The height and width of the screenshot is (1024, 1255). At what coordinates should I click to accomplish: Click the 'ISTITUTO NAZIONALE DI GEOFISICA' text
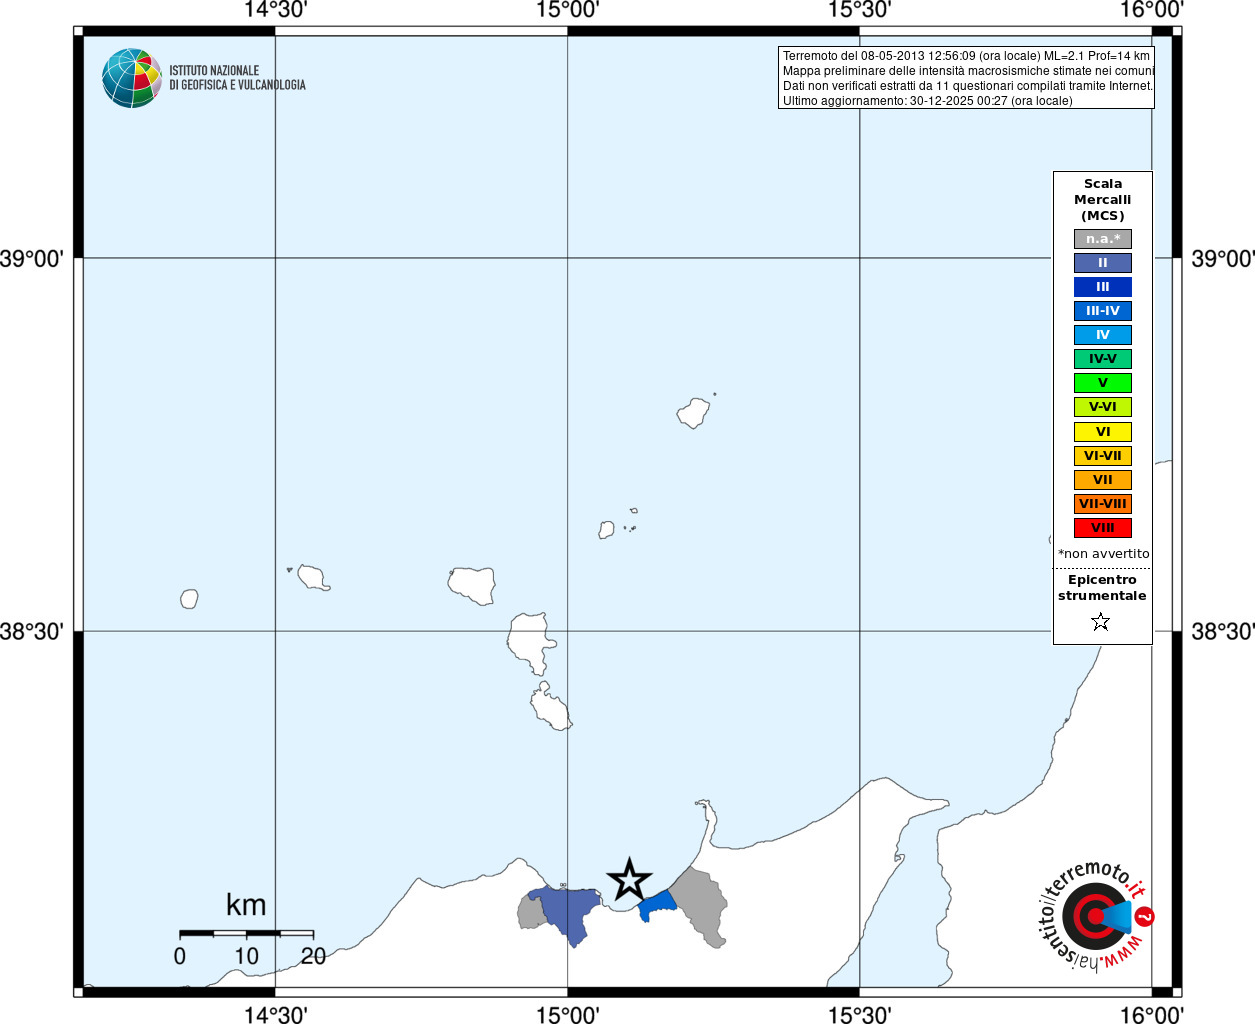coord(237,78)
